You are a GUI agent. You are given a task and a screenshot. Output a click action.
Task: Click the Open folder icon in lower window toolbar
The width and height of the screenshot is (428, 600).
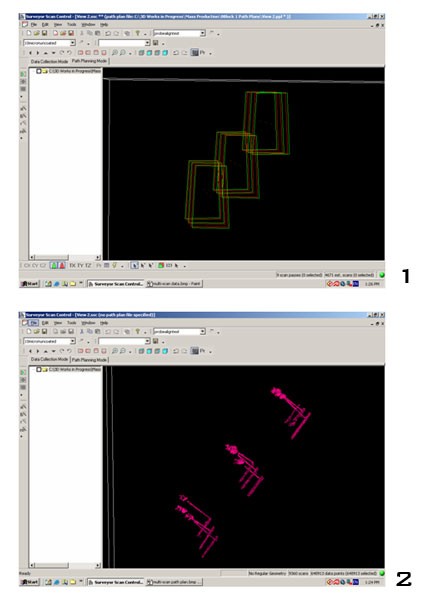tap(36, 332)
